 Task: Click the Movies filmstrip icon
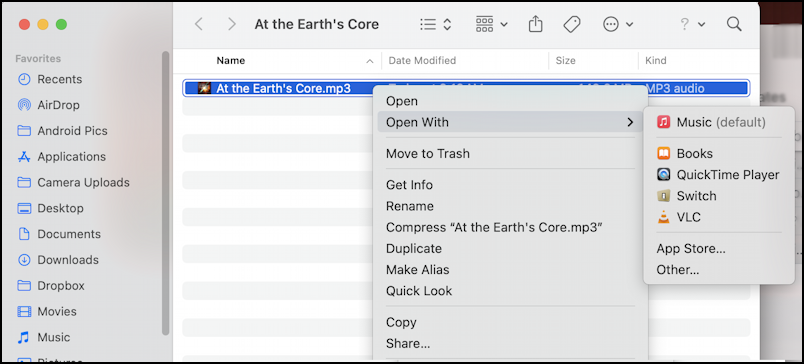24,311
